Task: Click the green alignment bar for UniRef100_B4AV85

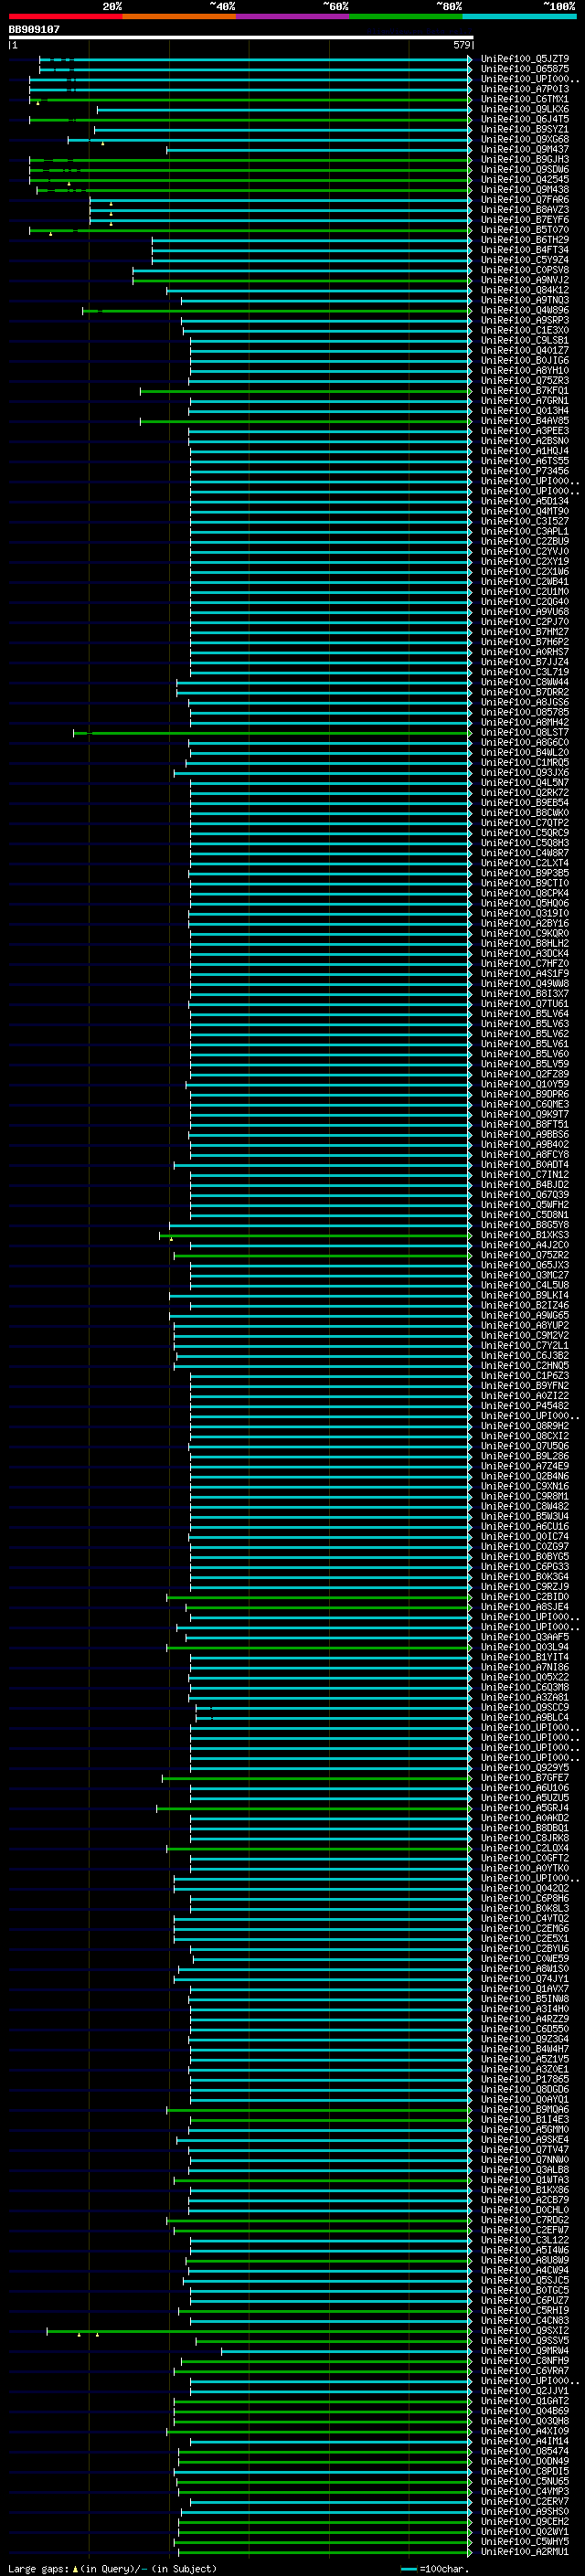Action: pos(306,421)
